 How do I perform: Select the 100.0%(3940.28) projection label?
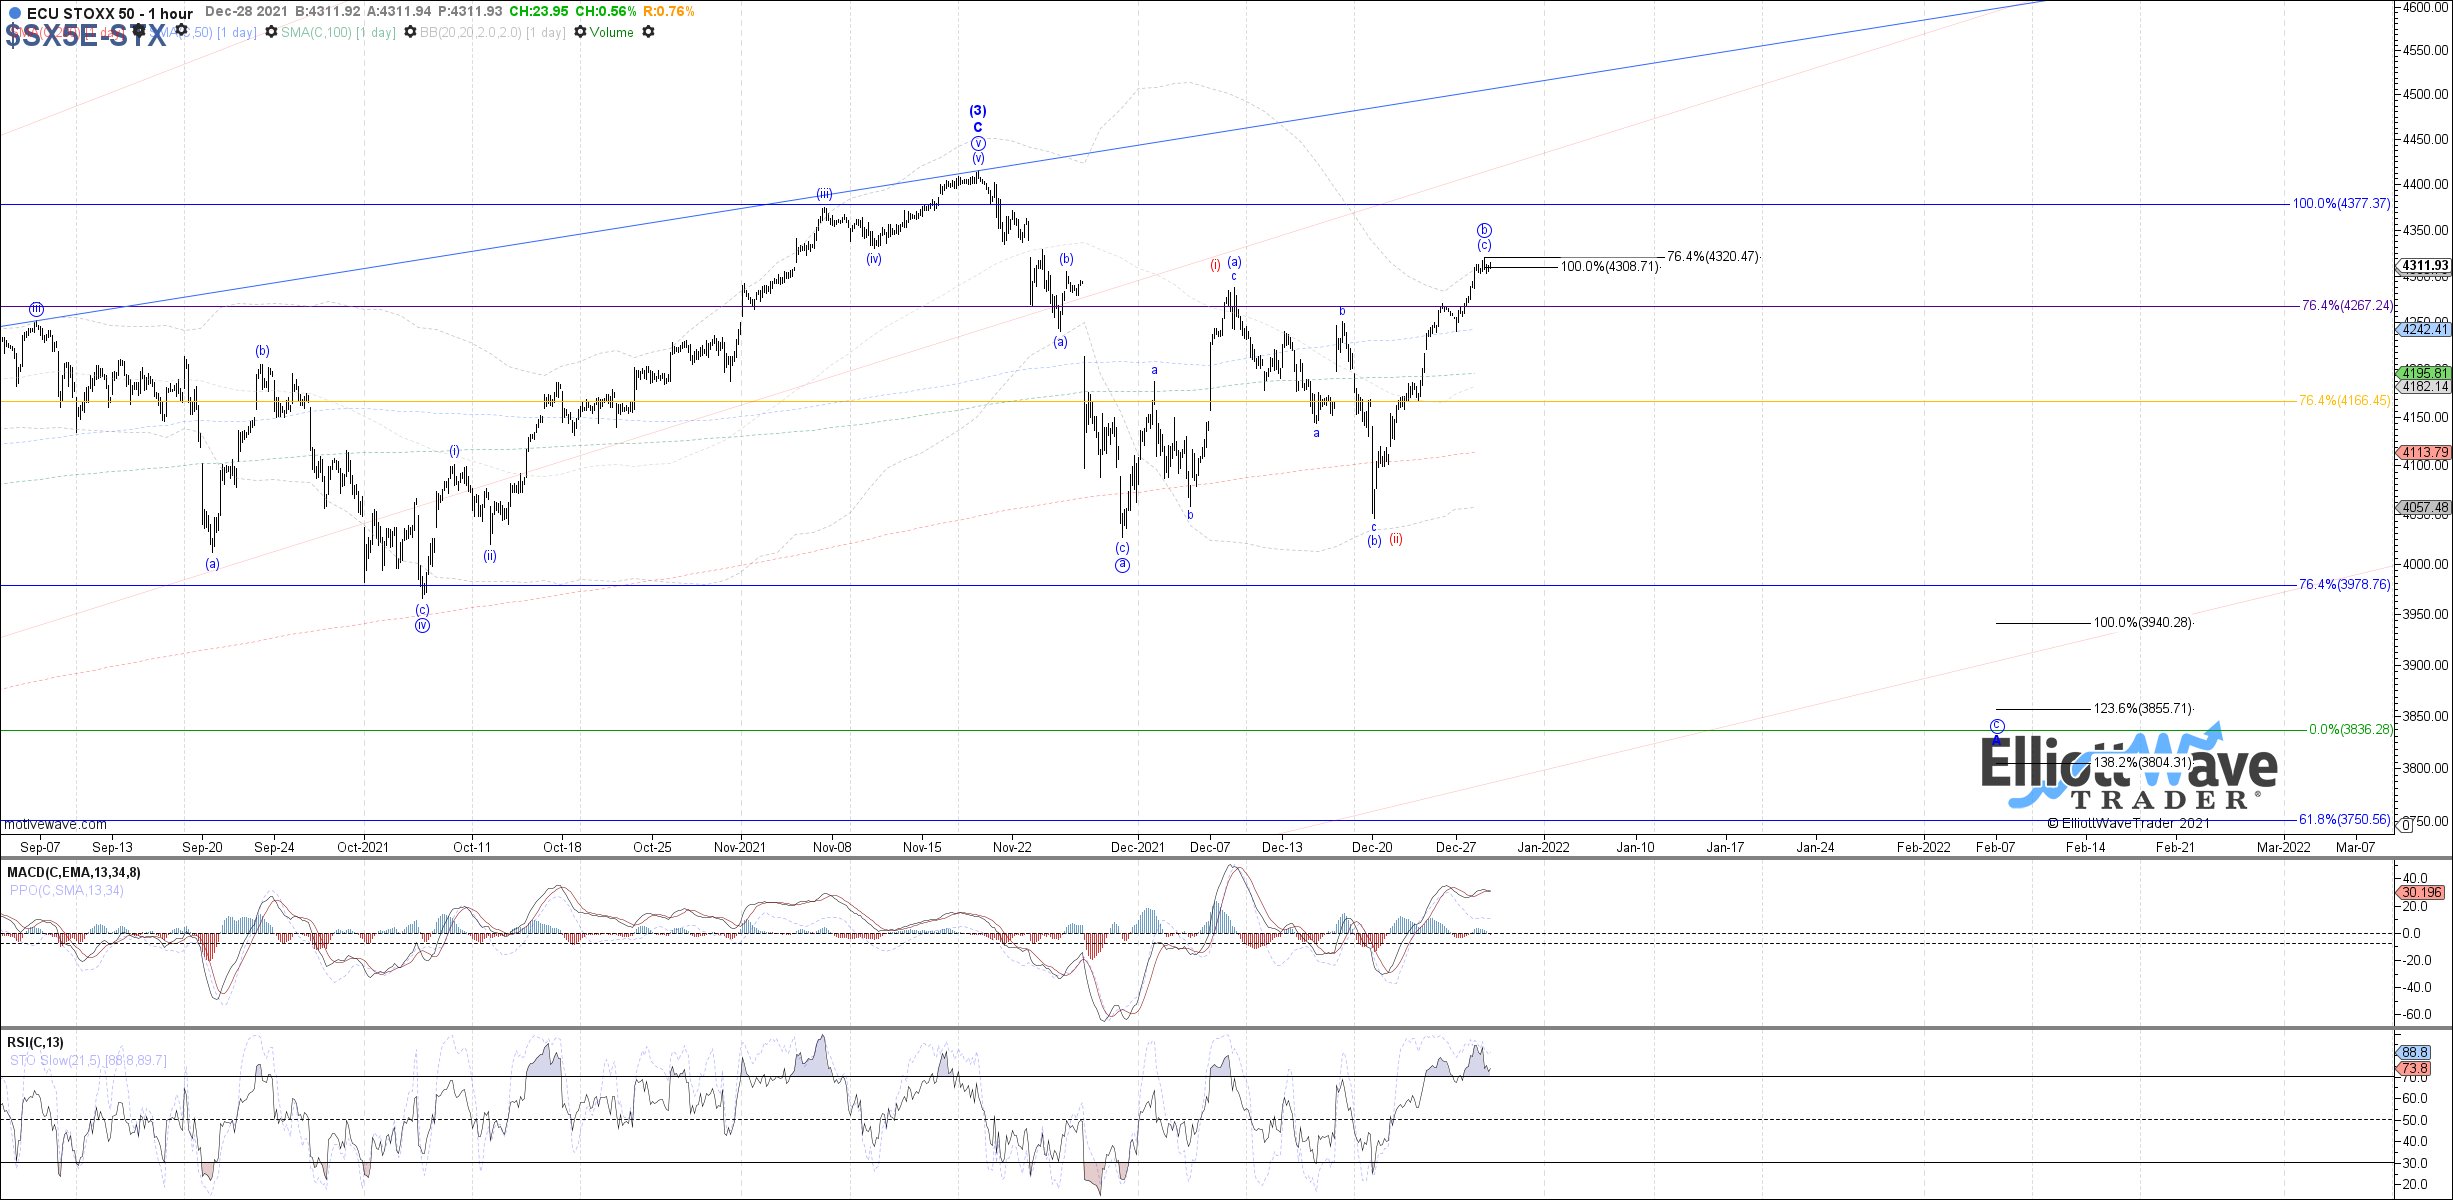tap(2143, 622)
